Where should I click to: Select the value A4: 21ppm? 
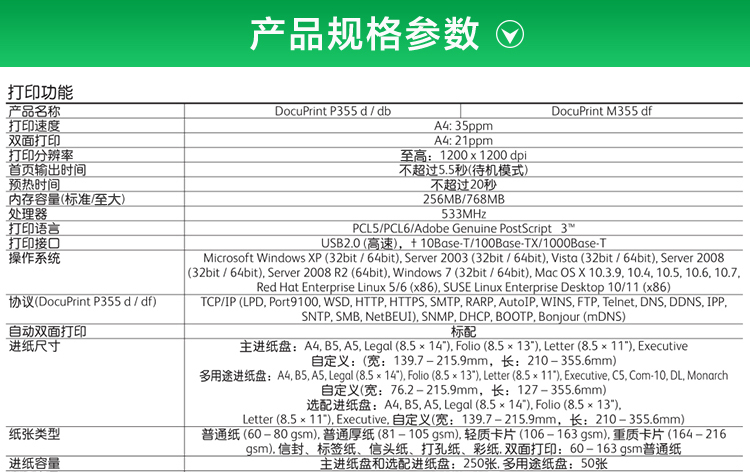[463, 141]
